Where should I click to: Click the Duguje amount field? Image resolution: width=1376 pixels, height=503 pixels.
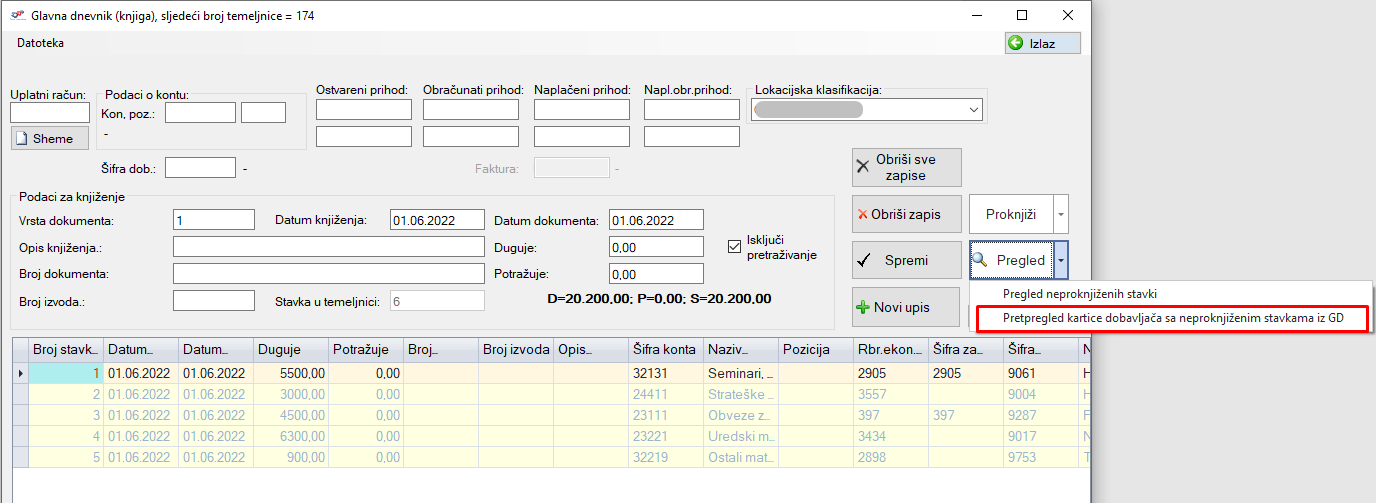pos(656,247)
